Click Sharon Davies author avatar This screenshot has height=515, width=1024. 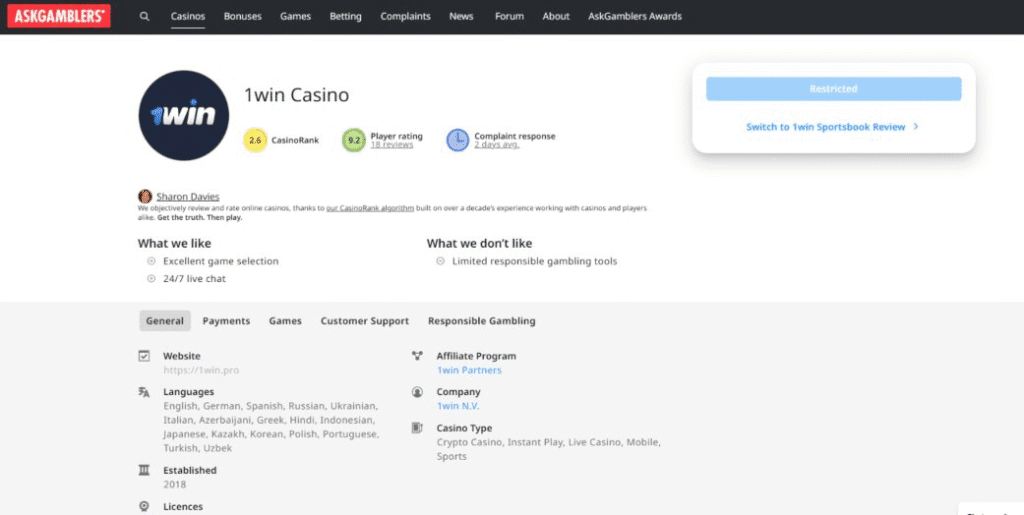pyautogui.click(x=145, y=197)
